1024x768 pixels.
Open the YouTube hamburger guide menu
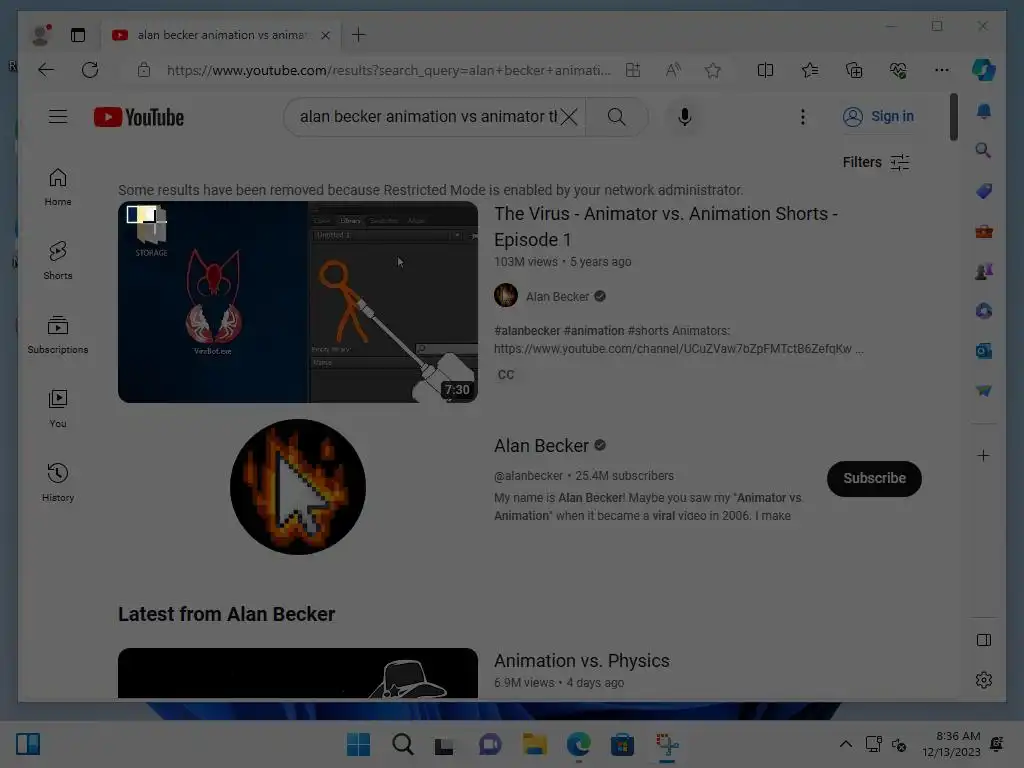click(x=57, y=117)
